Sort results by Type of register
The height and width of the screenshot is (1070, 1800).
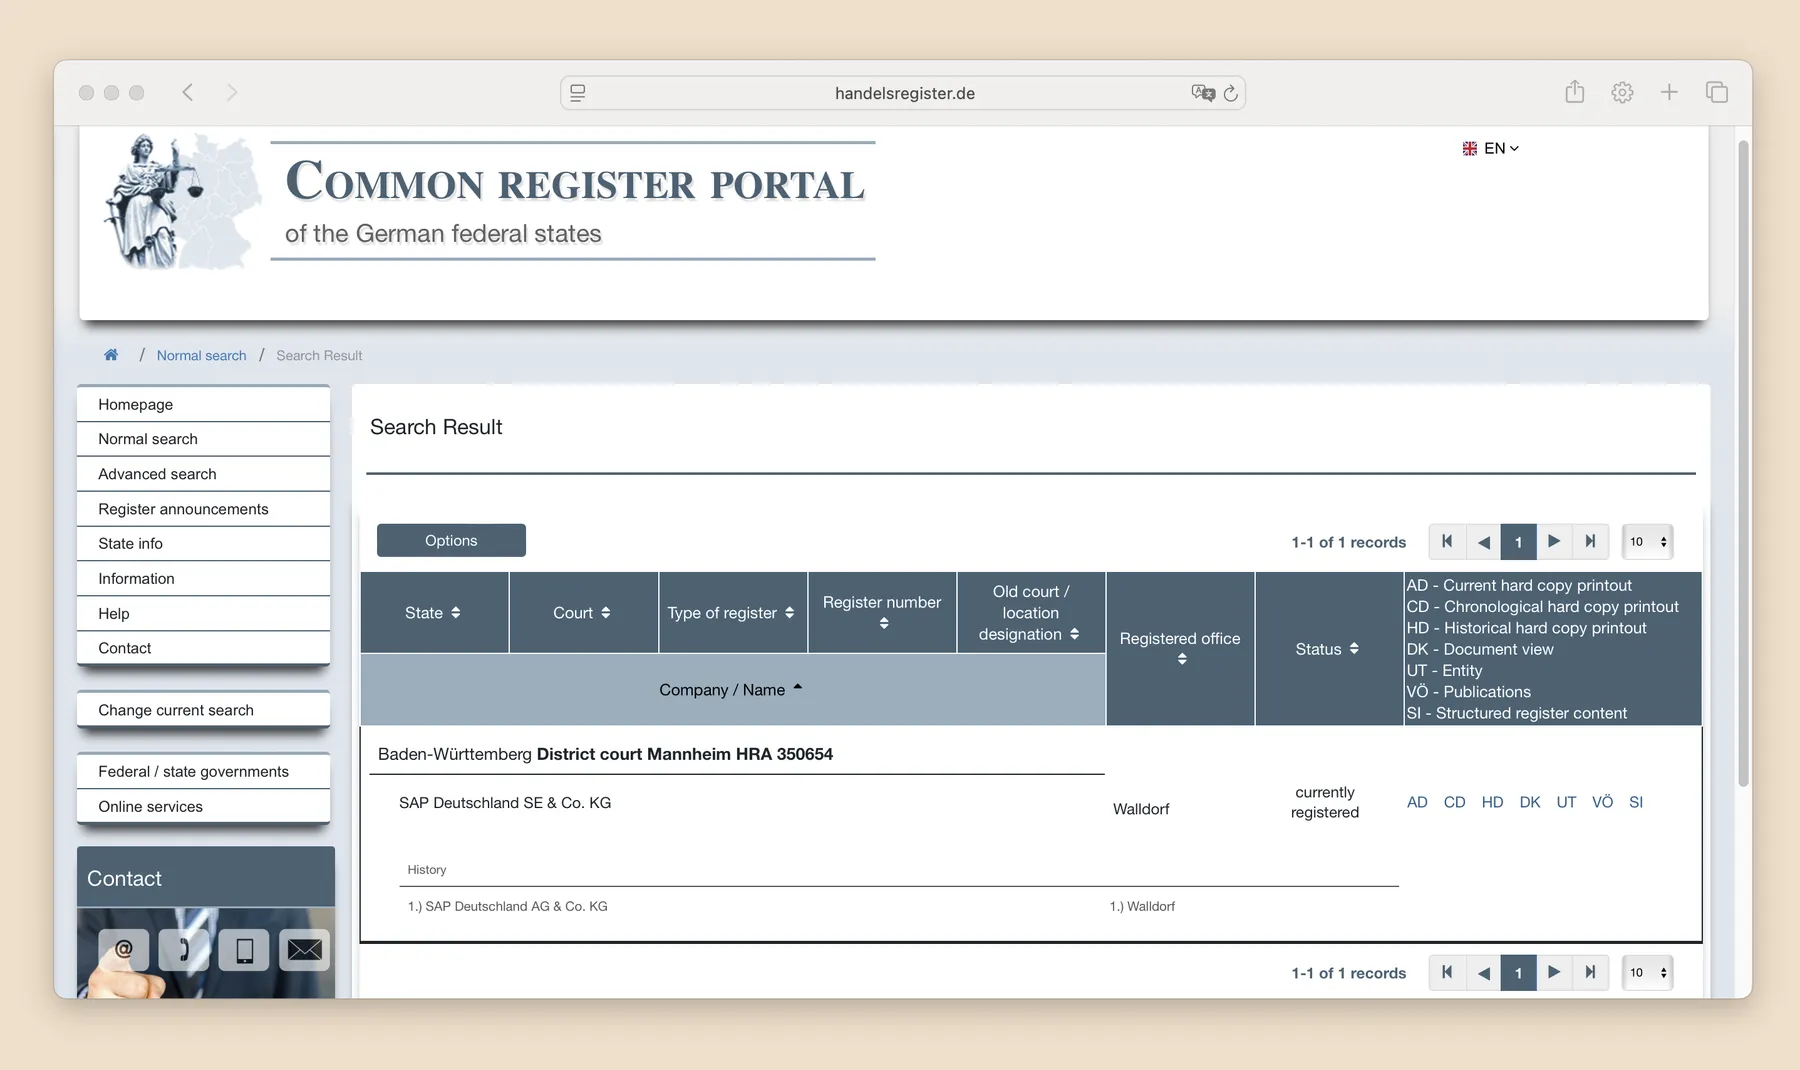(732, 613)
